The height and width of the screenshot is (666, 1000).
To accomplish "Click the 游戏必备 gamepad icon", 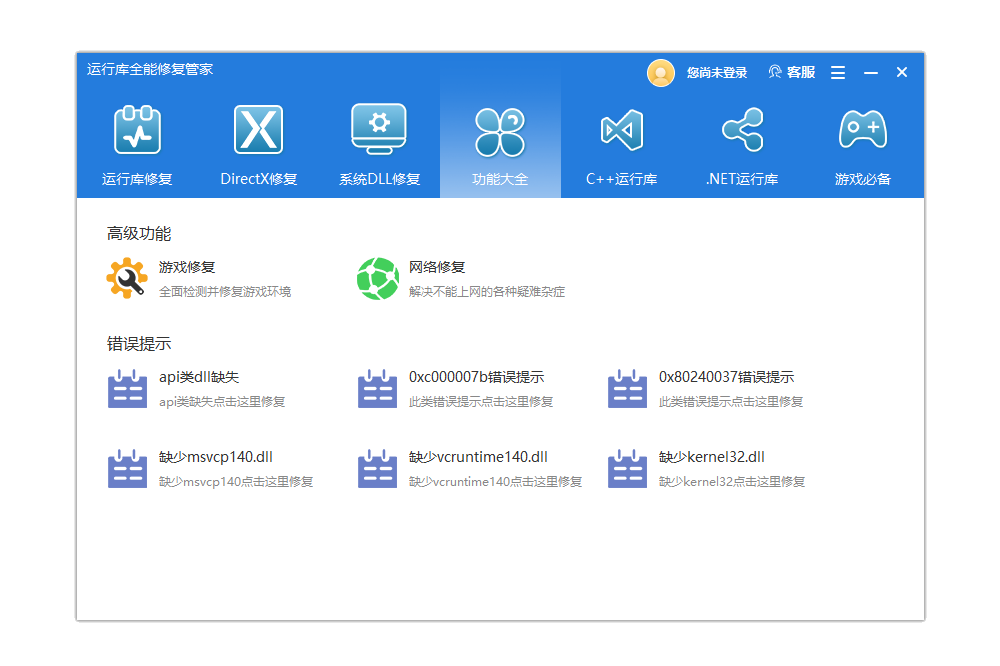I will (x=863, y=128).
